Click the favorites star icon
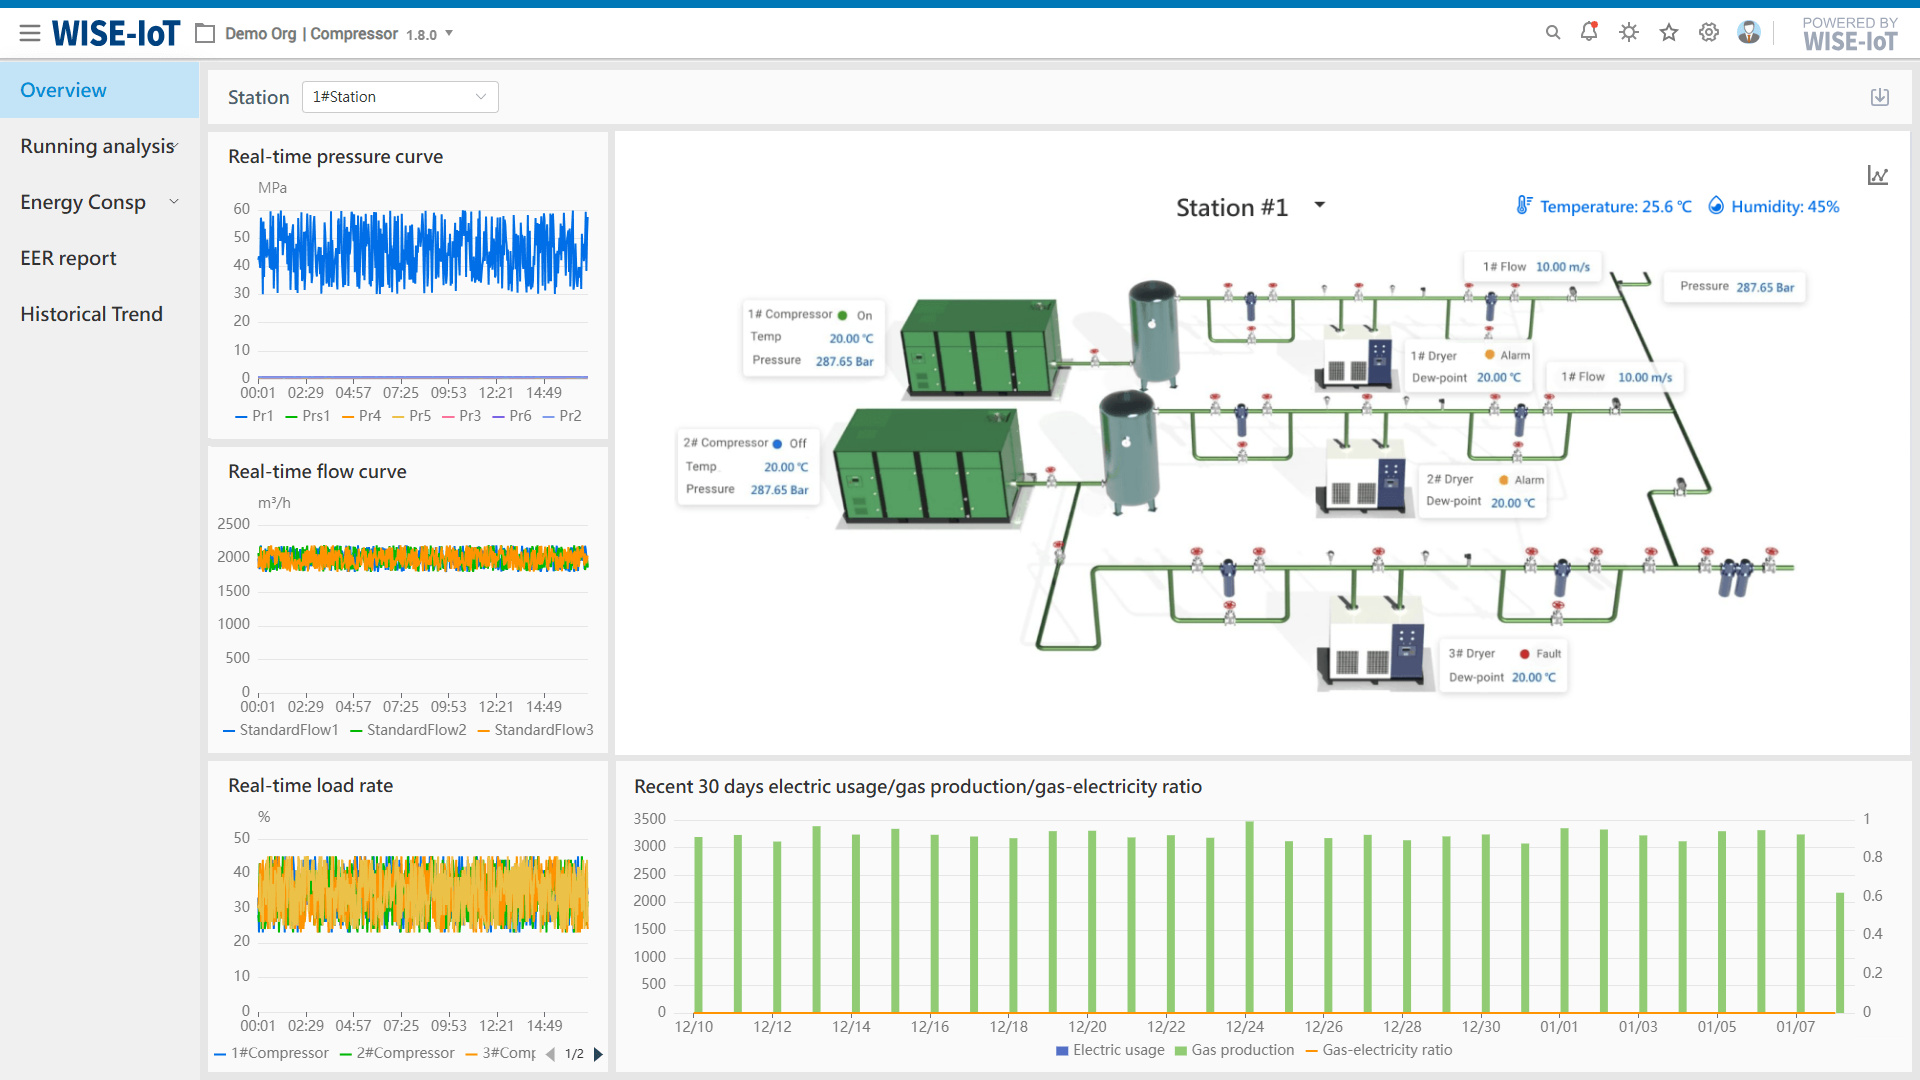Viewport: 1920px width, 1080px height. pyautogui.click(x=1669, y=33)
